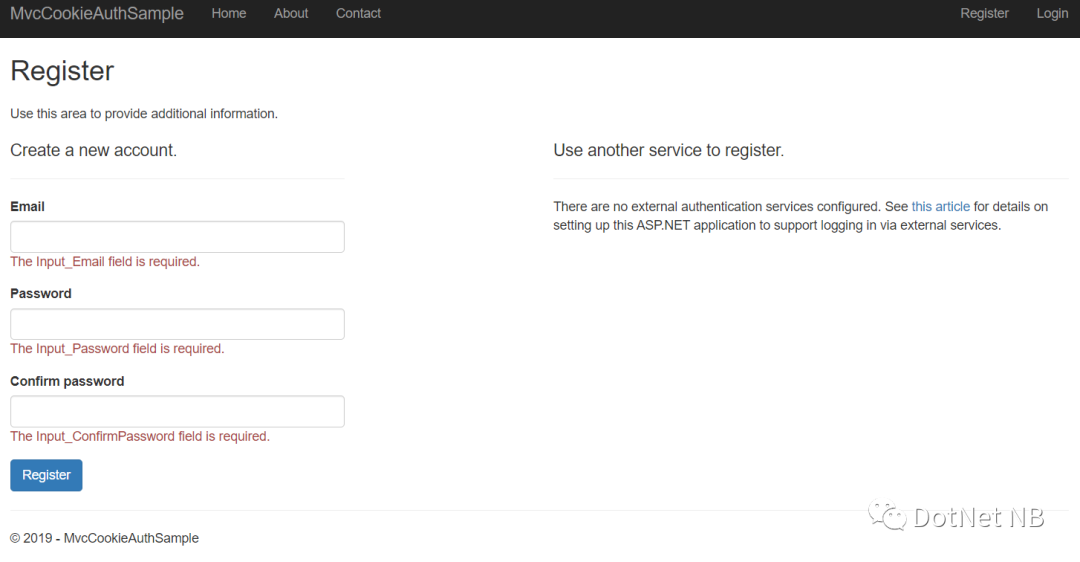Focus the Confirm password input field
This screenshot has width=1080, height=562.
coord(177,411)
